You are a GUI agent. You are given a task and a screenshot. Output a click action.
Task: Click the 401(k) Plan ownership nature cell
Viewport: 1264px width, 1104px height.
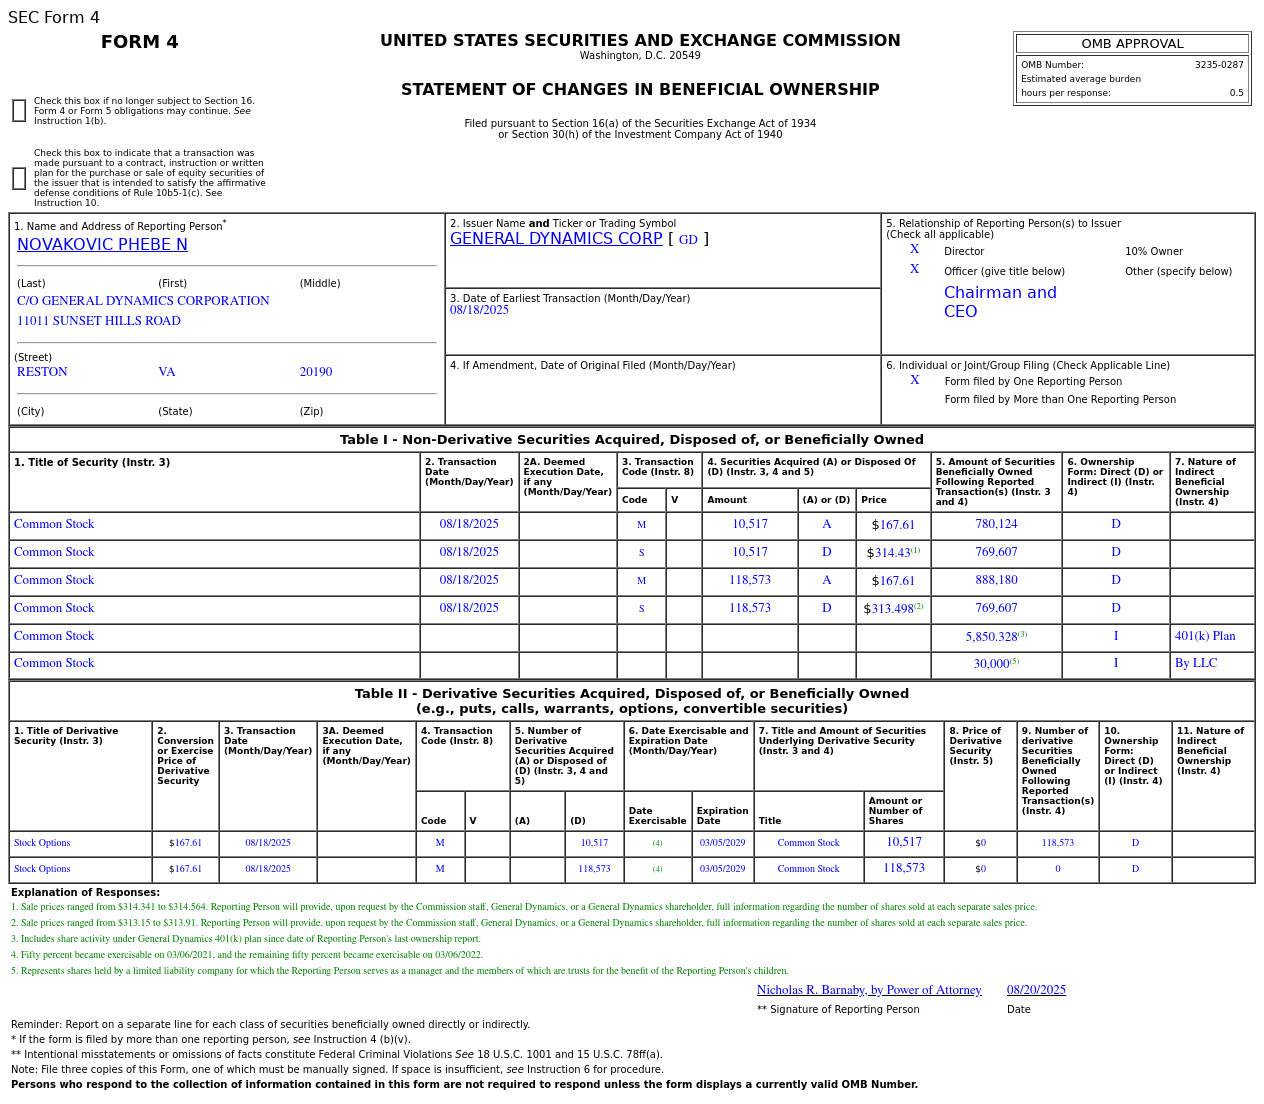1205,636
